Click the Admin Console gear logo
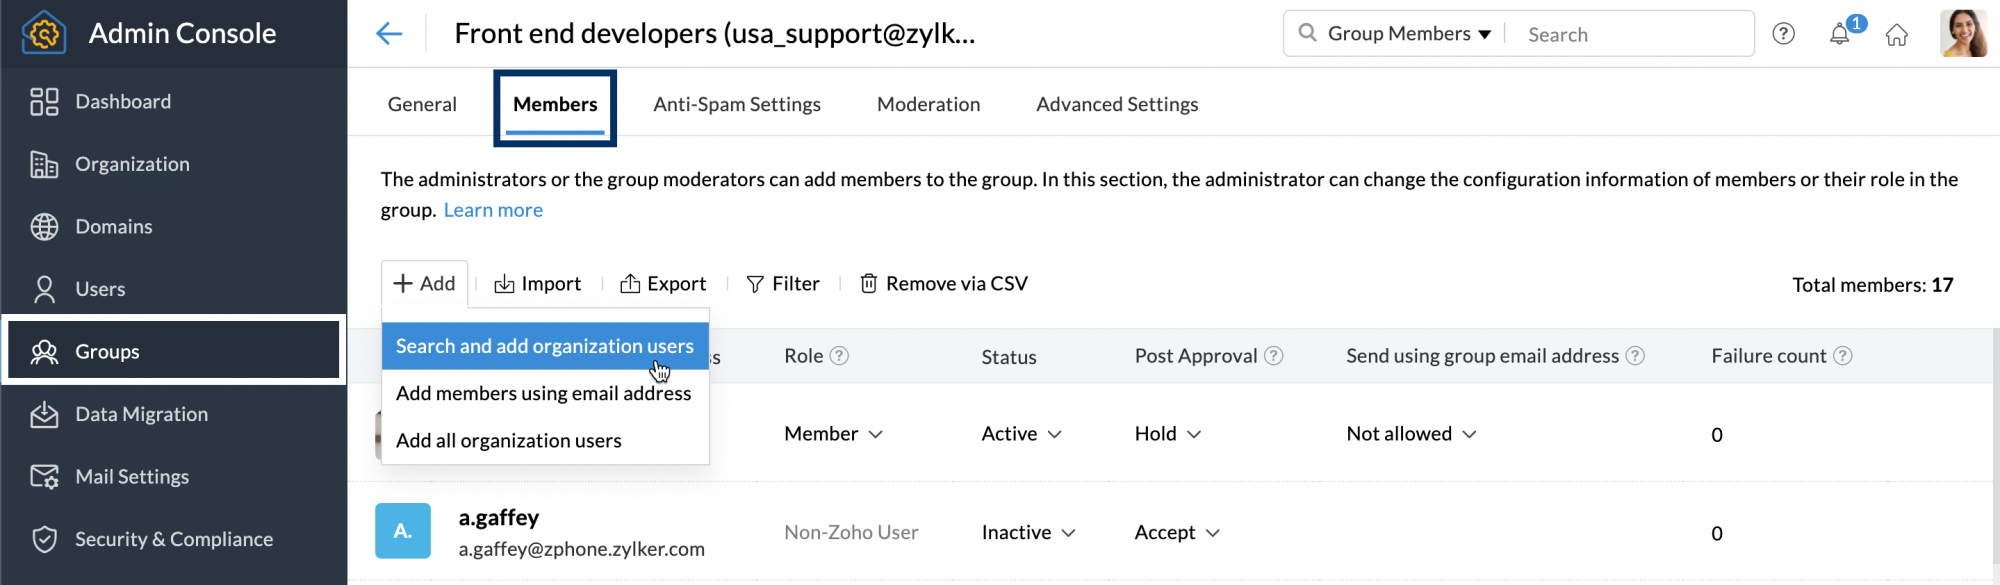 click(43, 33)
